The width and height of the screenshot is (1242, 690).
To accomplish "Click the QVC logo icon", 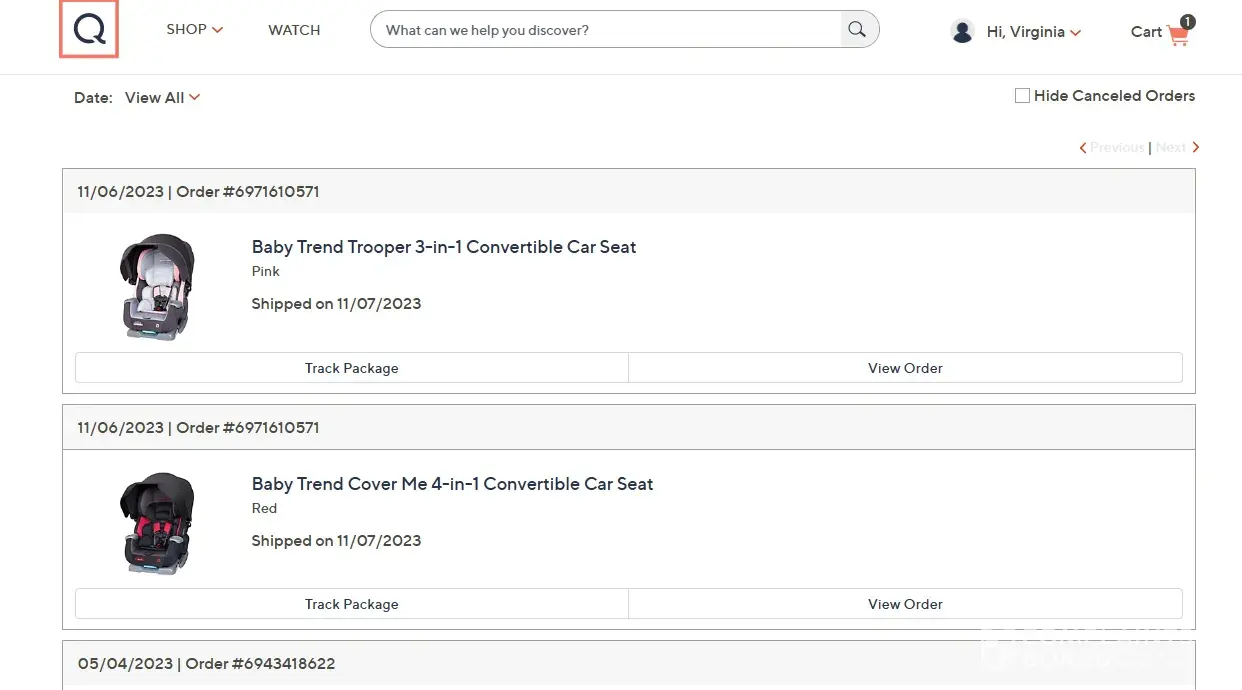I will [x=89, y=30].
